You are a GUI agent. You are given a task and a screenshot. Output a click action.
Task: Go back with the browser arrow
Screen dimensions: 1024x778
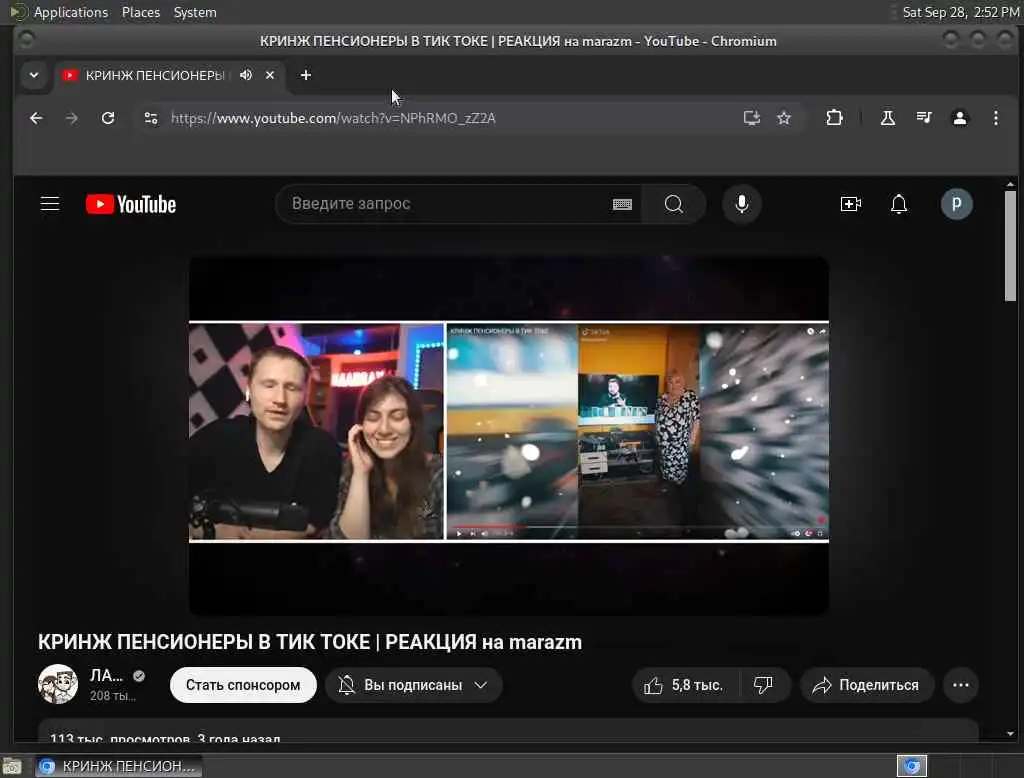pyautogui.click(x=37, y=118)
